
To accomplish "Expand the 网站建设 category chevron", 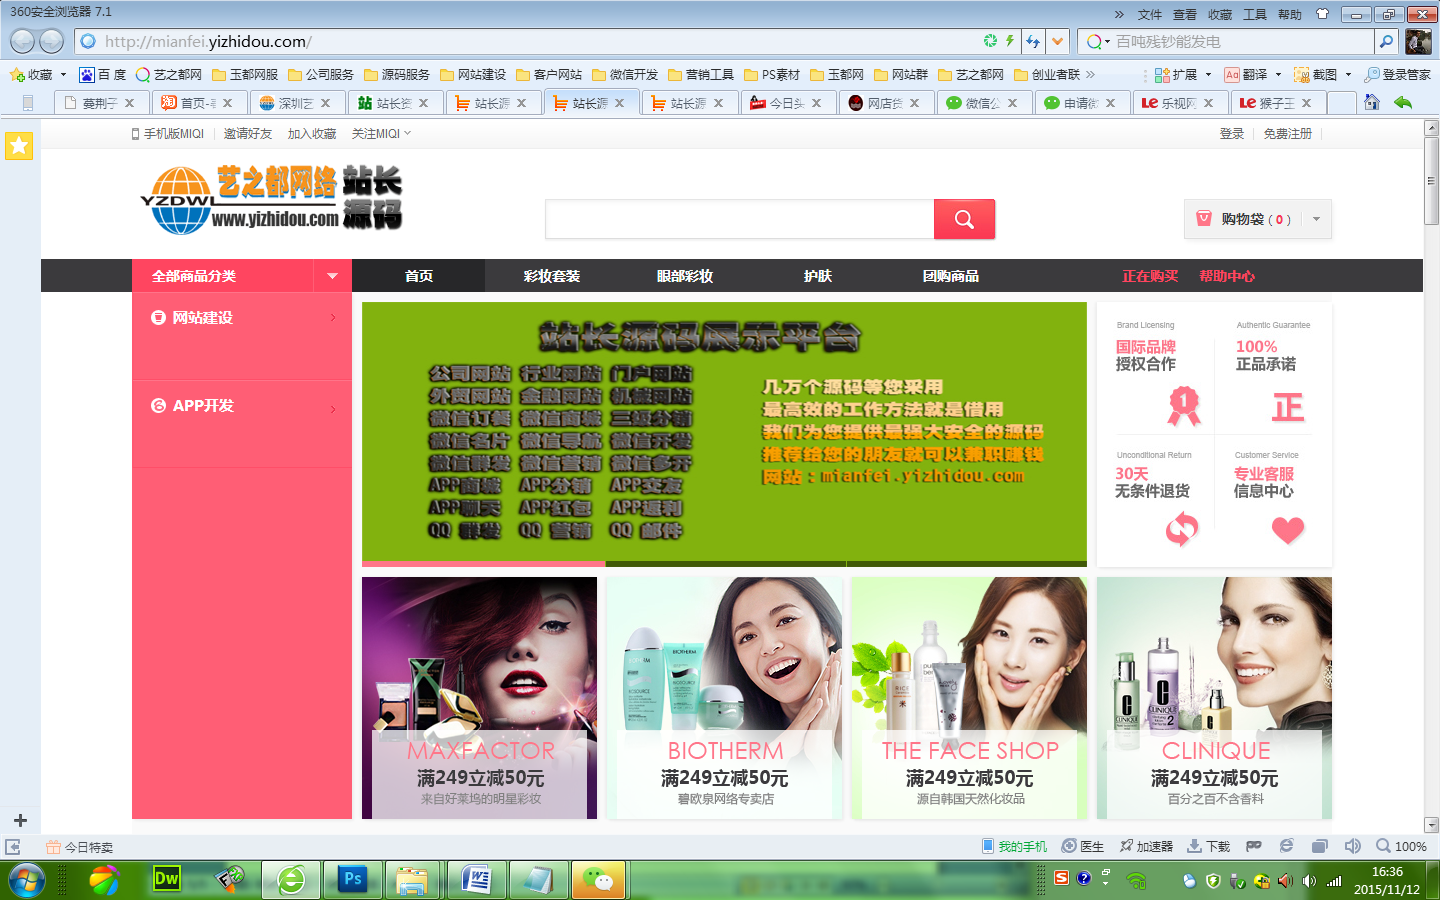I will (x=333, y=318).
